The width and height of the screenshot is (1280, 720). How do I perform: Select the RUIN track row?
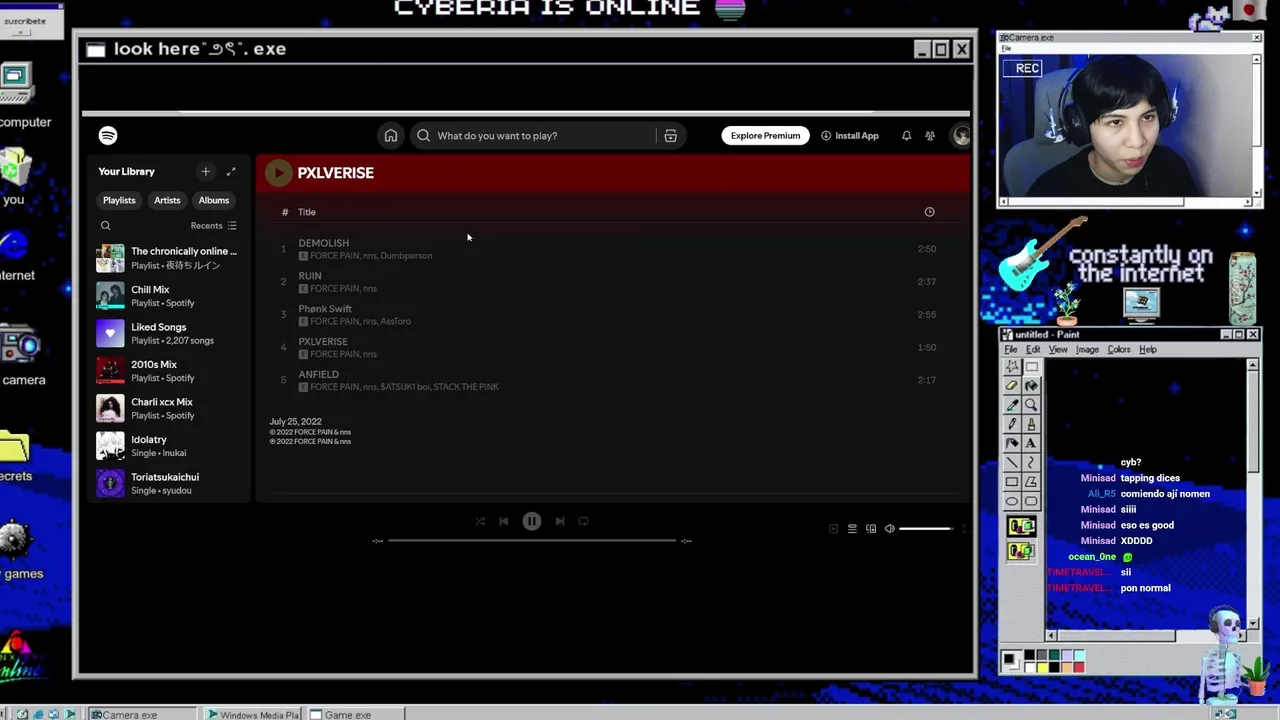[x=610, y=282]
